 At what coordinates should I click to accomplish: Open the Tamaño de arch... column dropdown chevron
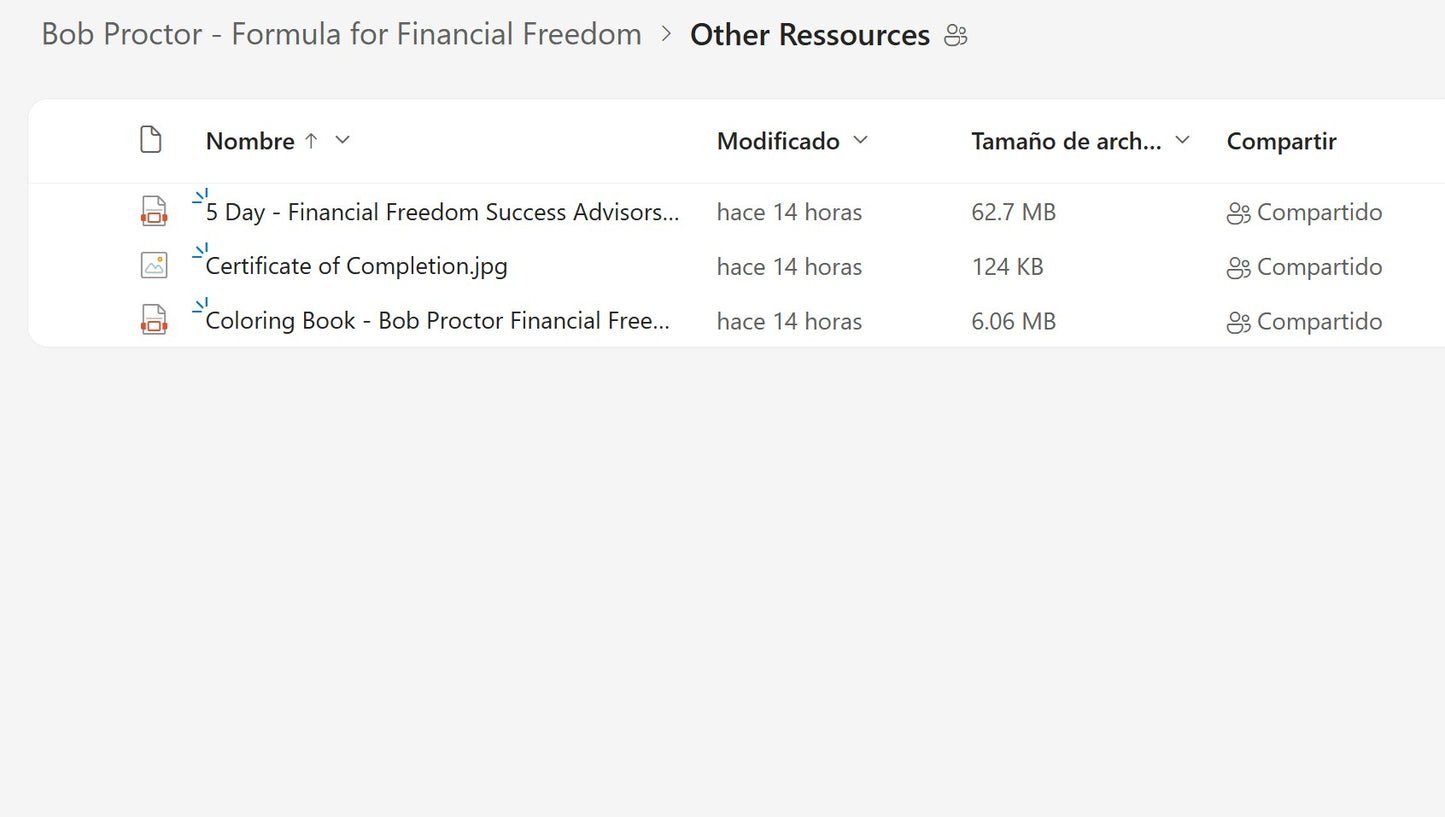(1182, 140)
